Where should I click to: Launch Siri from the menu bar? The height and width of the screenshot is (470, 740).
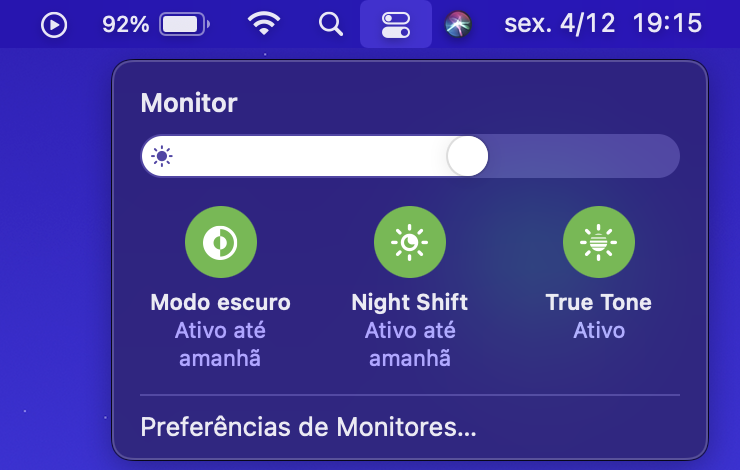(458, 24)
